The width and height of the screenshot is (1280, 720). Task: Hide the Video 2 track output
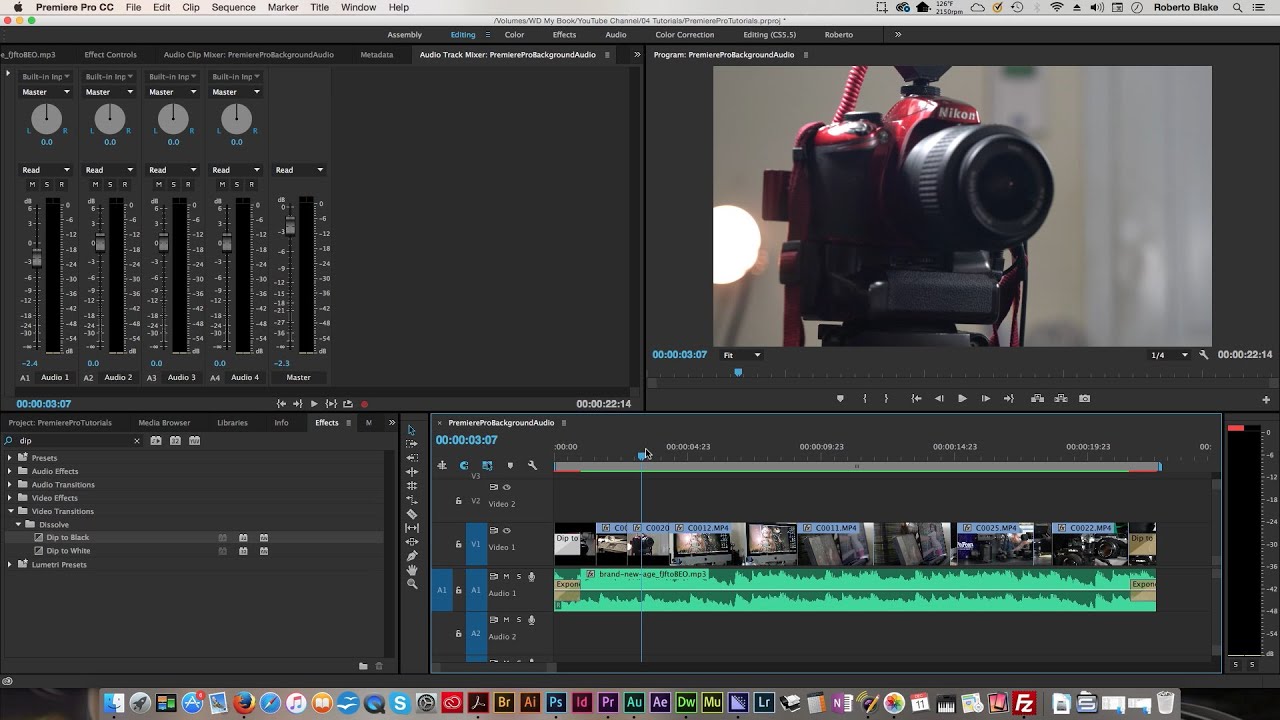click(506, 488)
